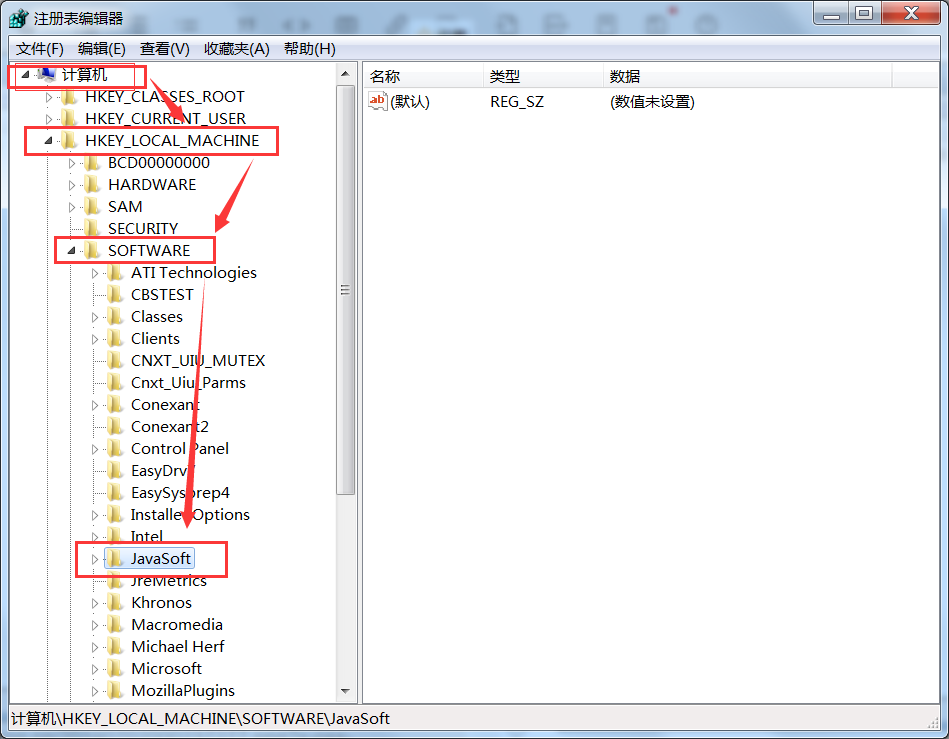Click the HKEY_CURRENT_USER folder icon
The width and height of the screenshot is (949, 739).
coord(70,119)
